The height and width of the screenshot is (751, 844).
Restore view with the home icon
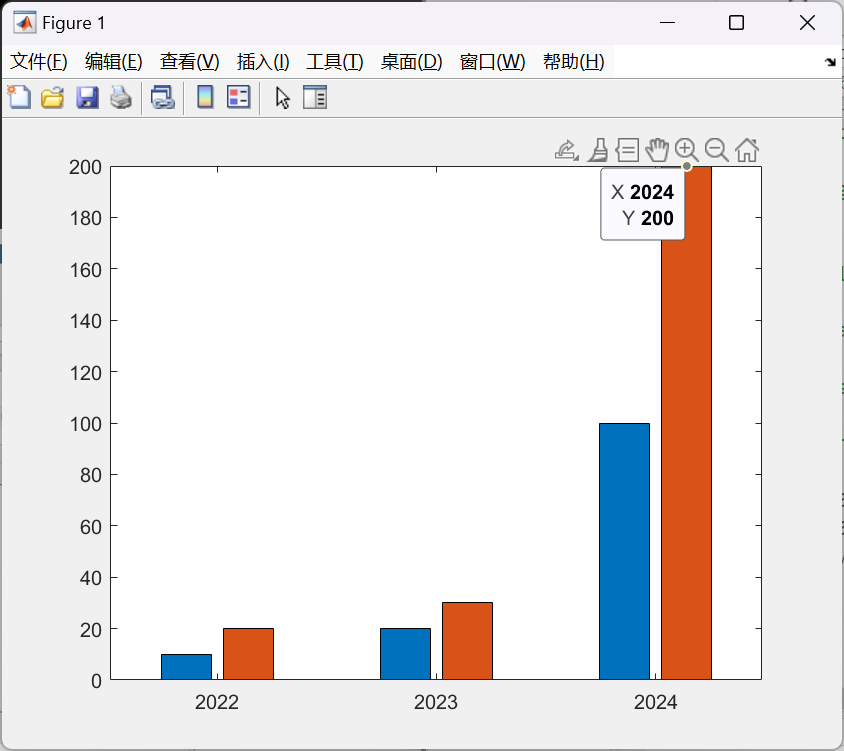pos(746,151)
